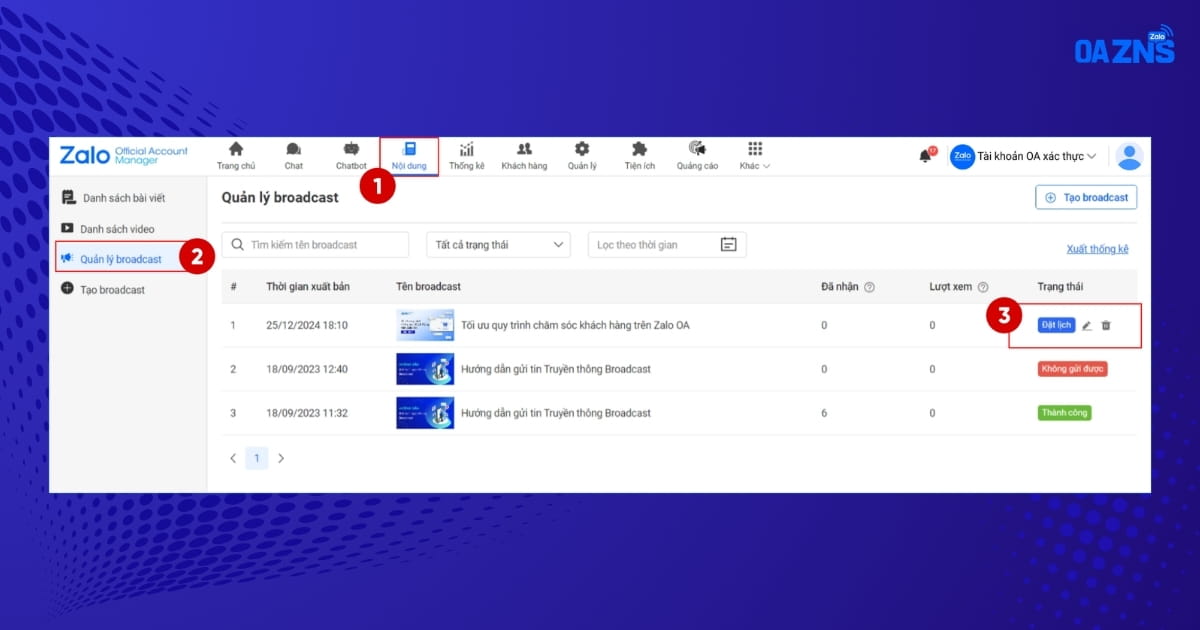The width and height of the screenshot is (1200, 630).
Task: Open thumbnail of Tối ưu quy trình broadcast
Action: pyautogui.click(x=425, y=325)
